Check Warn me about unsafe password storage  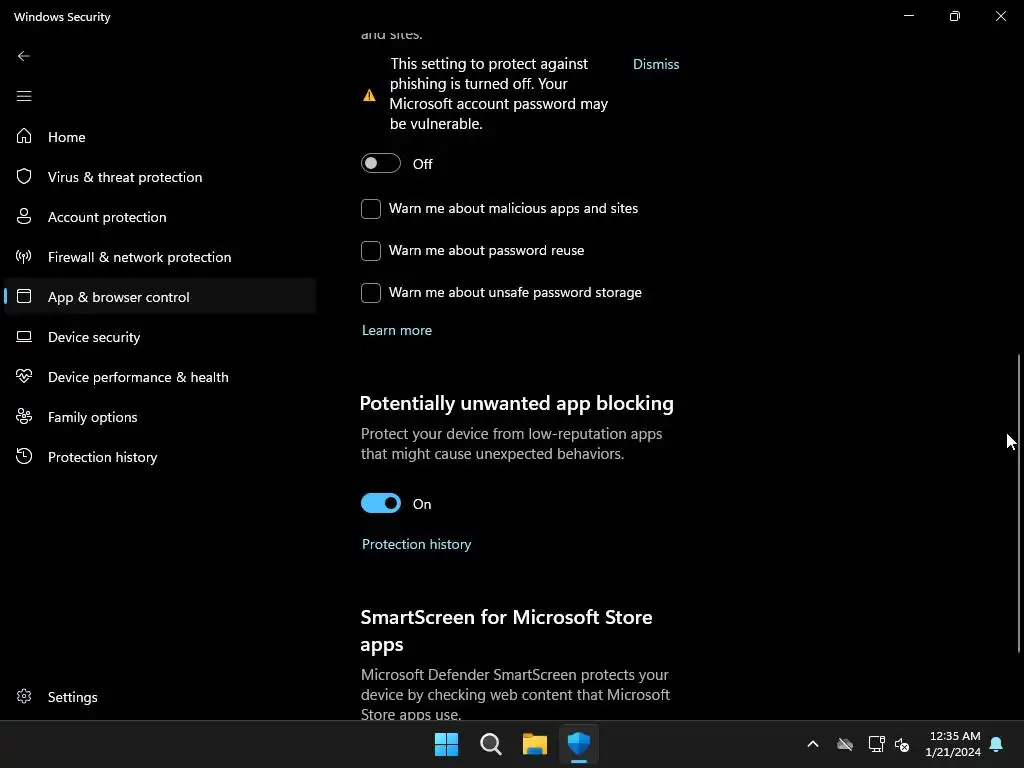(371, 293)
